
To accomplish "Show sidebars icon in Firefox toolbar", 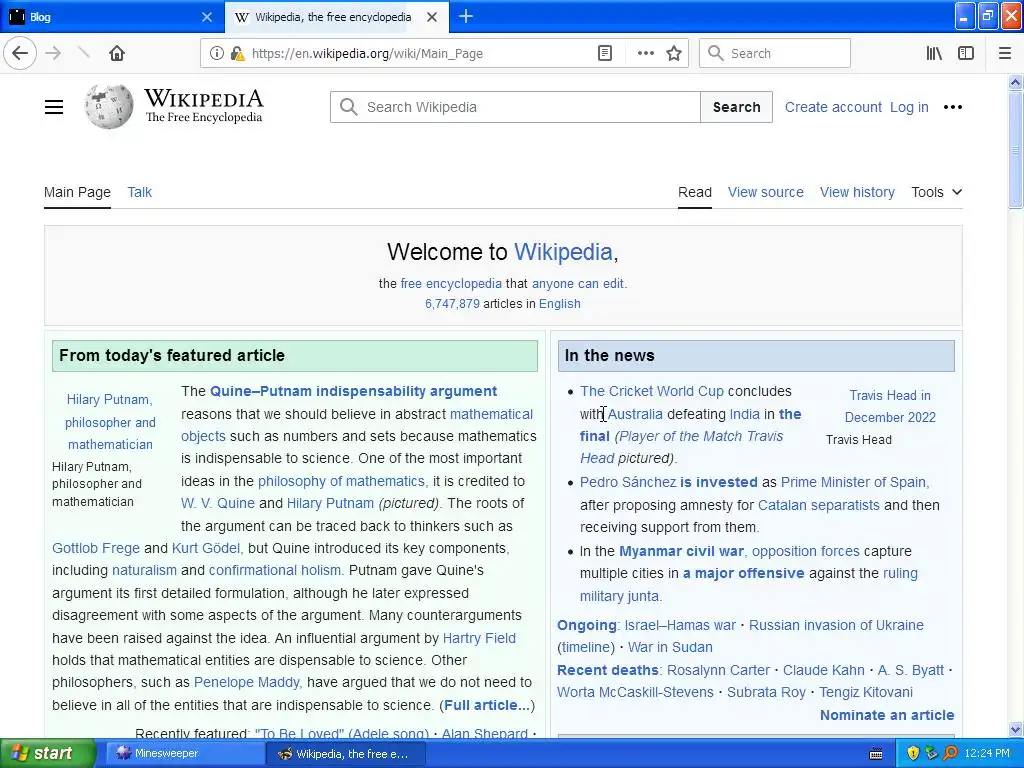I will 966,54.
